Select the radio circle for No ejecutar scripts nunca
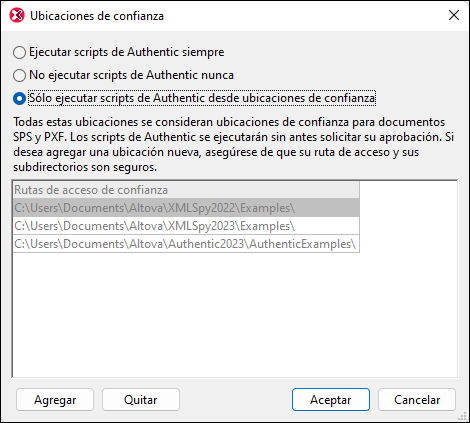 click(x=19, y=75)
